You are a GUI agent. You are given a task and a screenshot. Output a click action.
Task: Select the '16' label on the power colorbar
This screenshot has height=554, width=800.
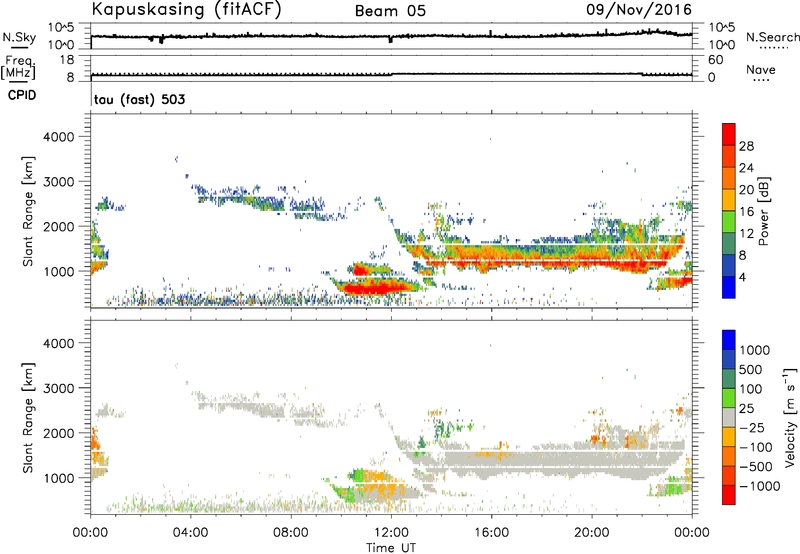coord(746,212)
